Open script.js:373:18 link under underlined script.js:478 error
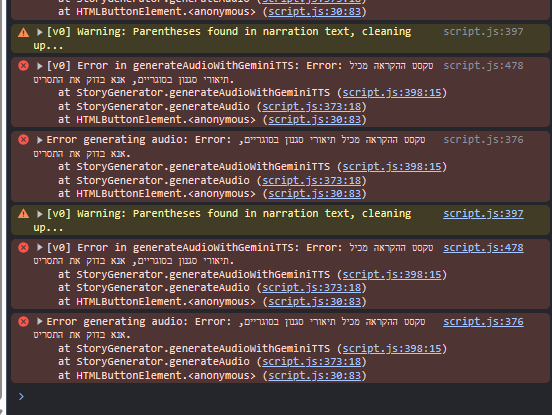The width and height of the screenshot is (552, 415). click(312, 288)
